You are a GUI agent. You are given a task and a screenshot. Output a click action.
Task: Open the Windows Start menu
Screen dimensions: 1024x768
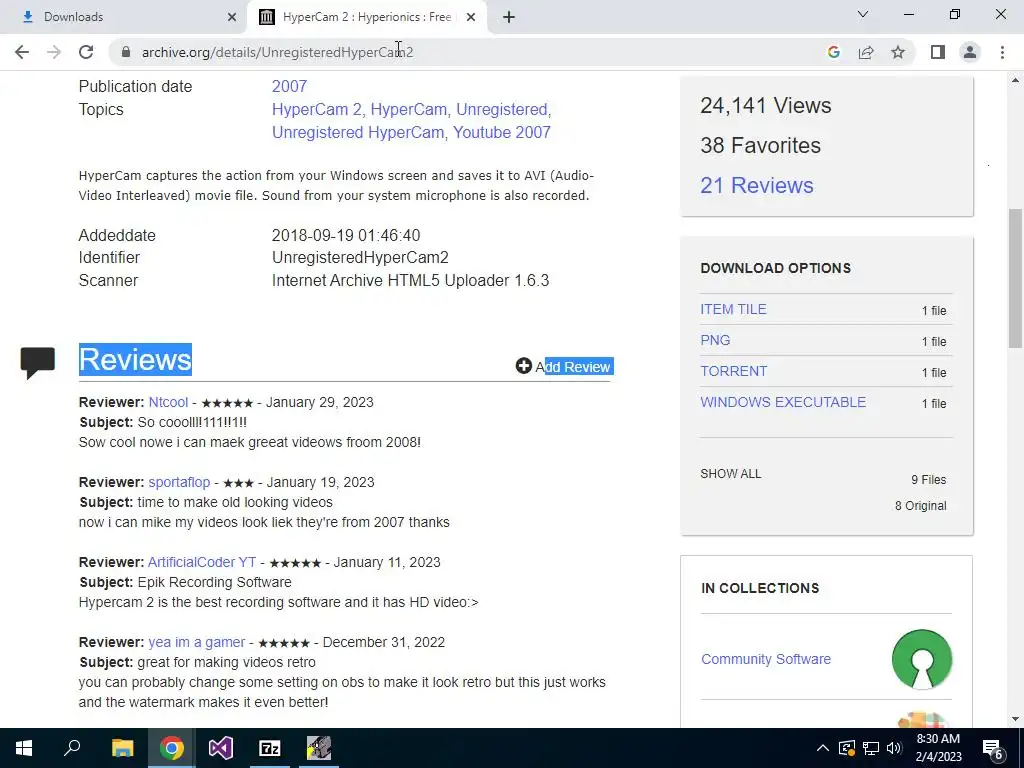point(24,748)
